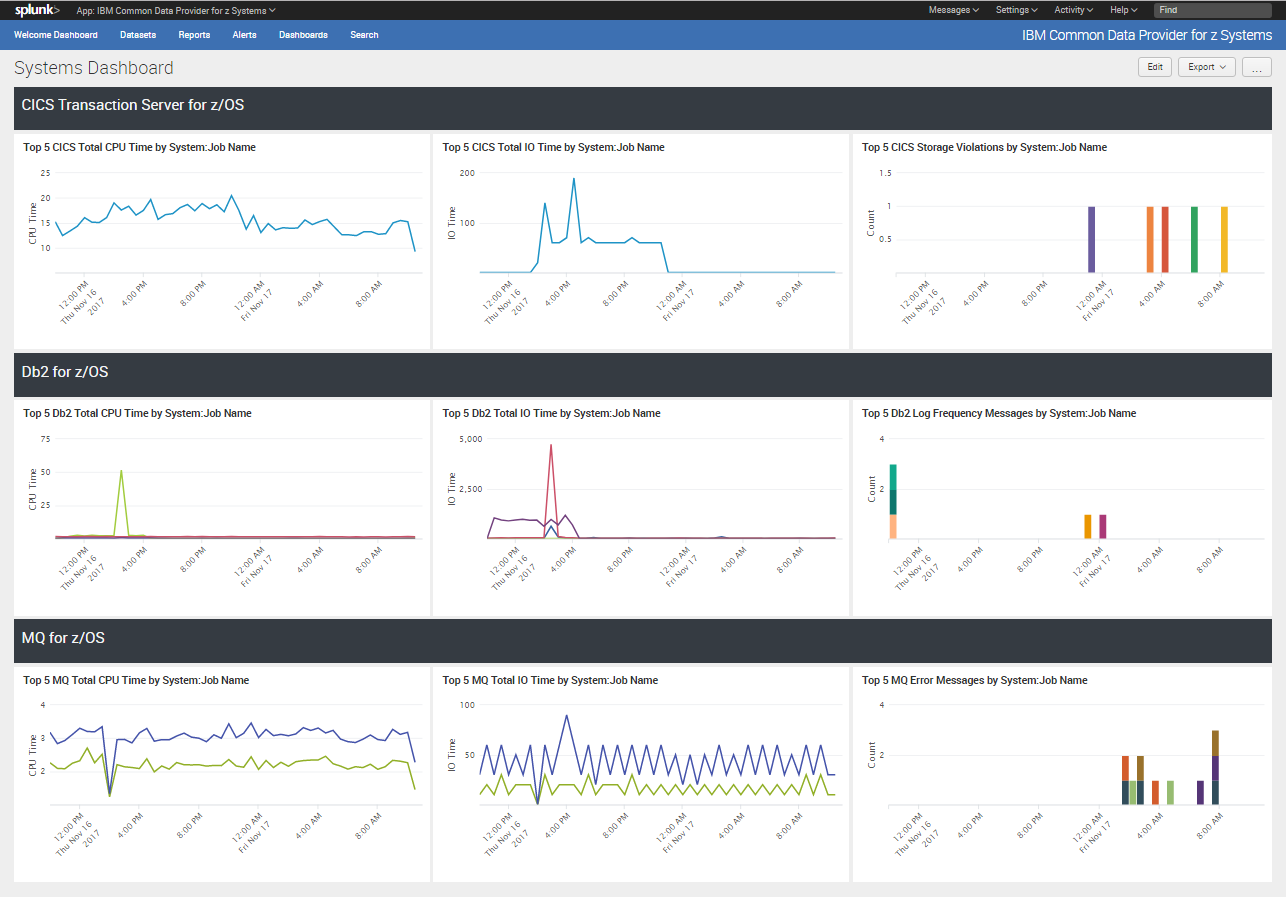Click the green bar in CICS Storage Violations
Viewport: 1286px width, 897px height.
[1194, 239]
